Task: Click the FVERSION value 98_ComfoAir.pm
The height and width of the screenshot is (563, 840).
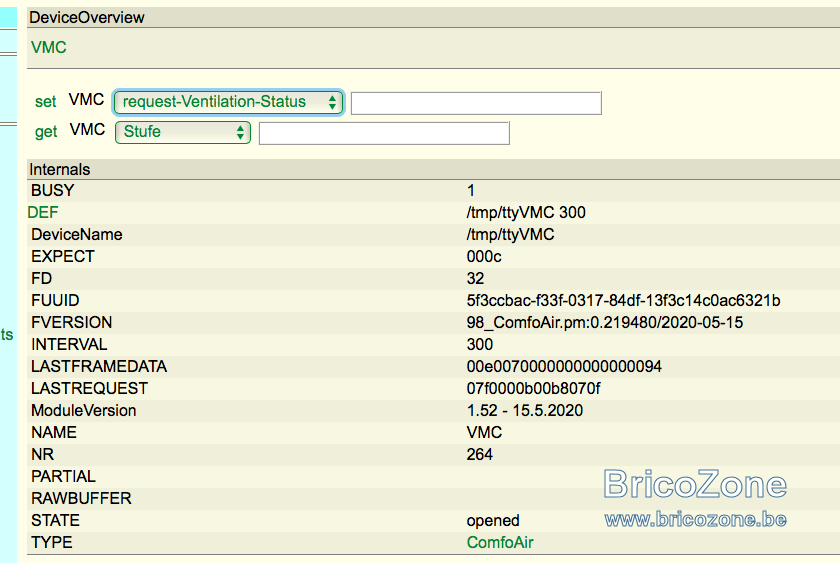Action: click(605, 322)
